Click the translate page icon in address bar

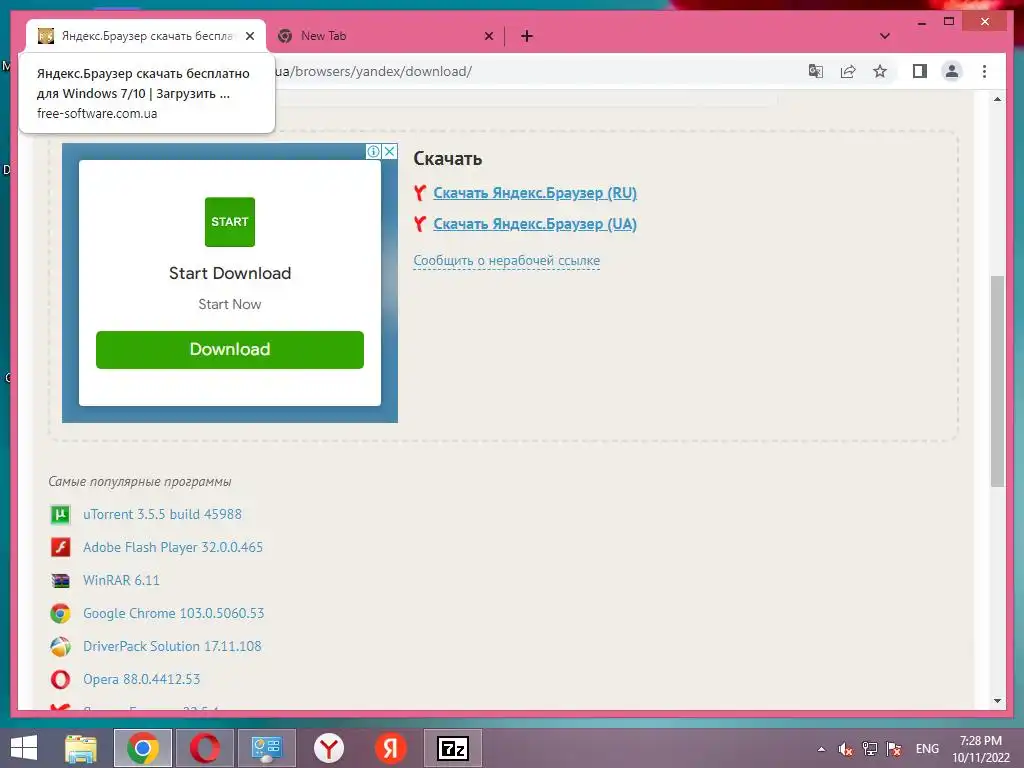pos(815,71)
